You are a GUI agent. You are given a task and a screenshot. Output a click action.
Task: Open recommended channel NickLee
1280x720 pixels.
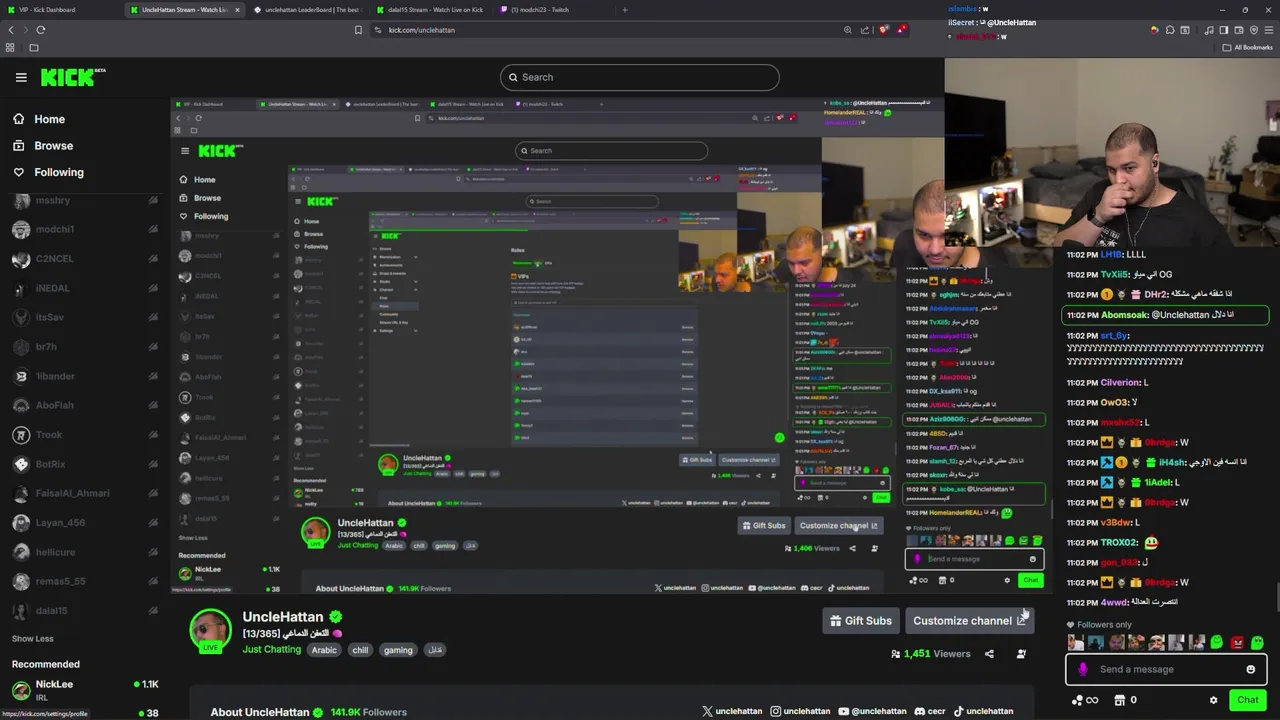(84, 689)
